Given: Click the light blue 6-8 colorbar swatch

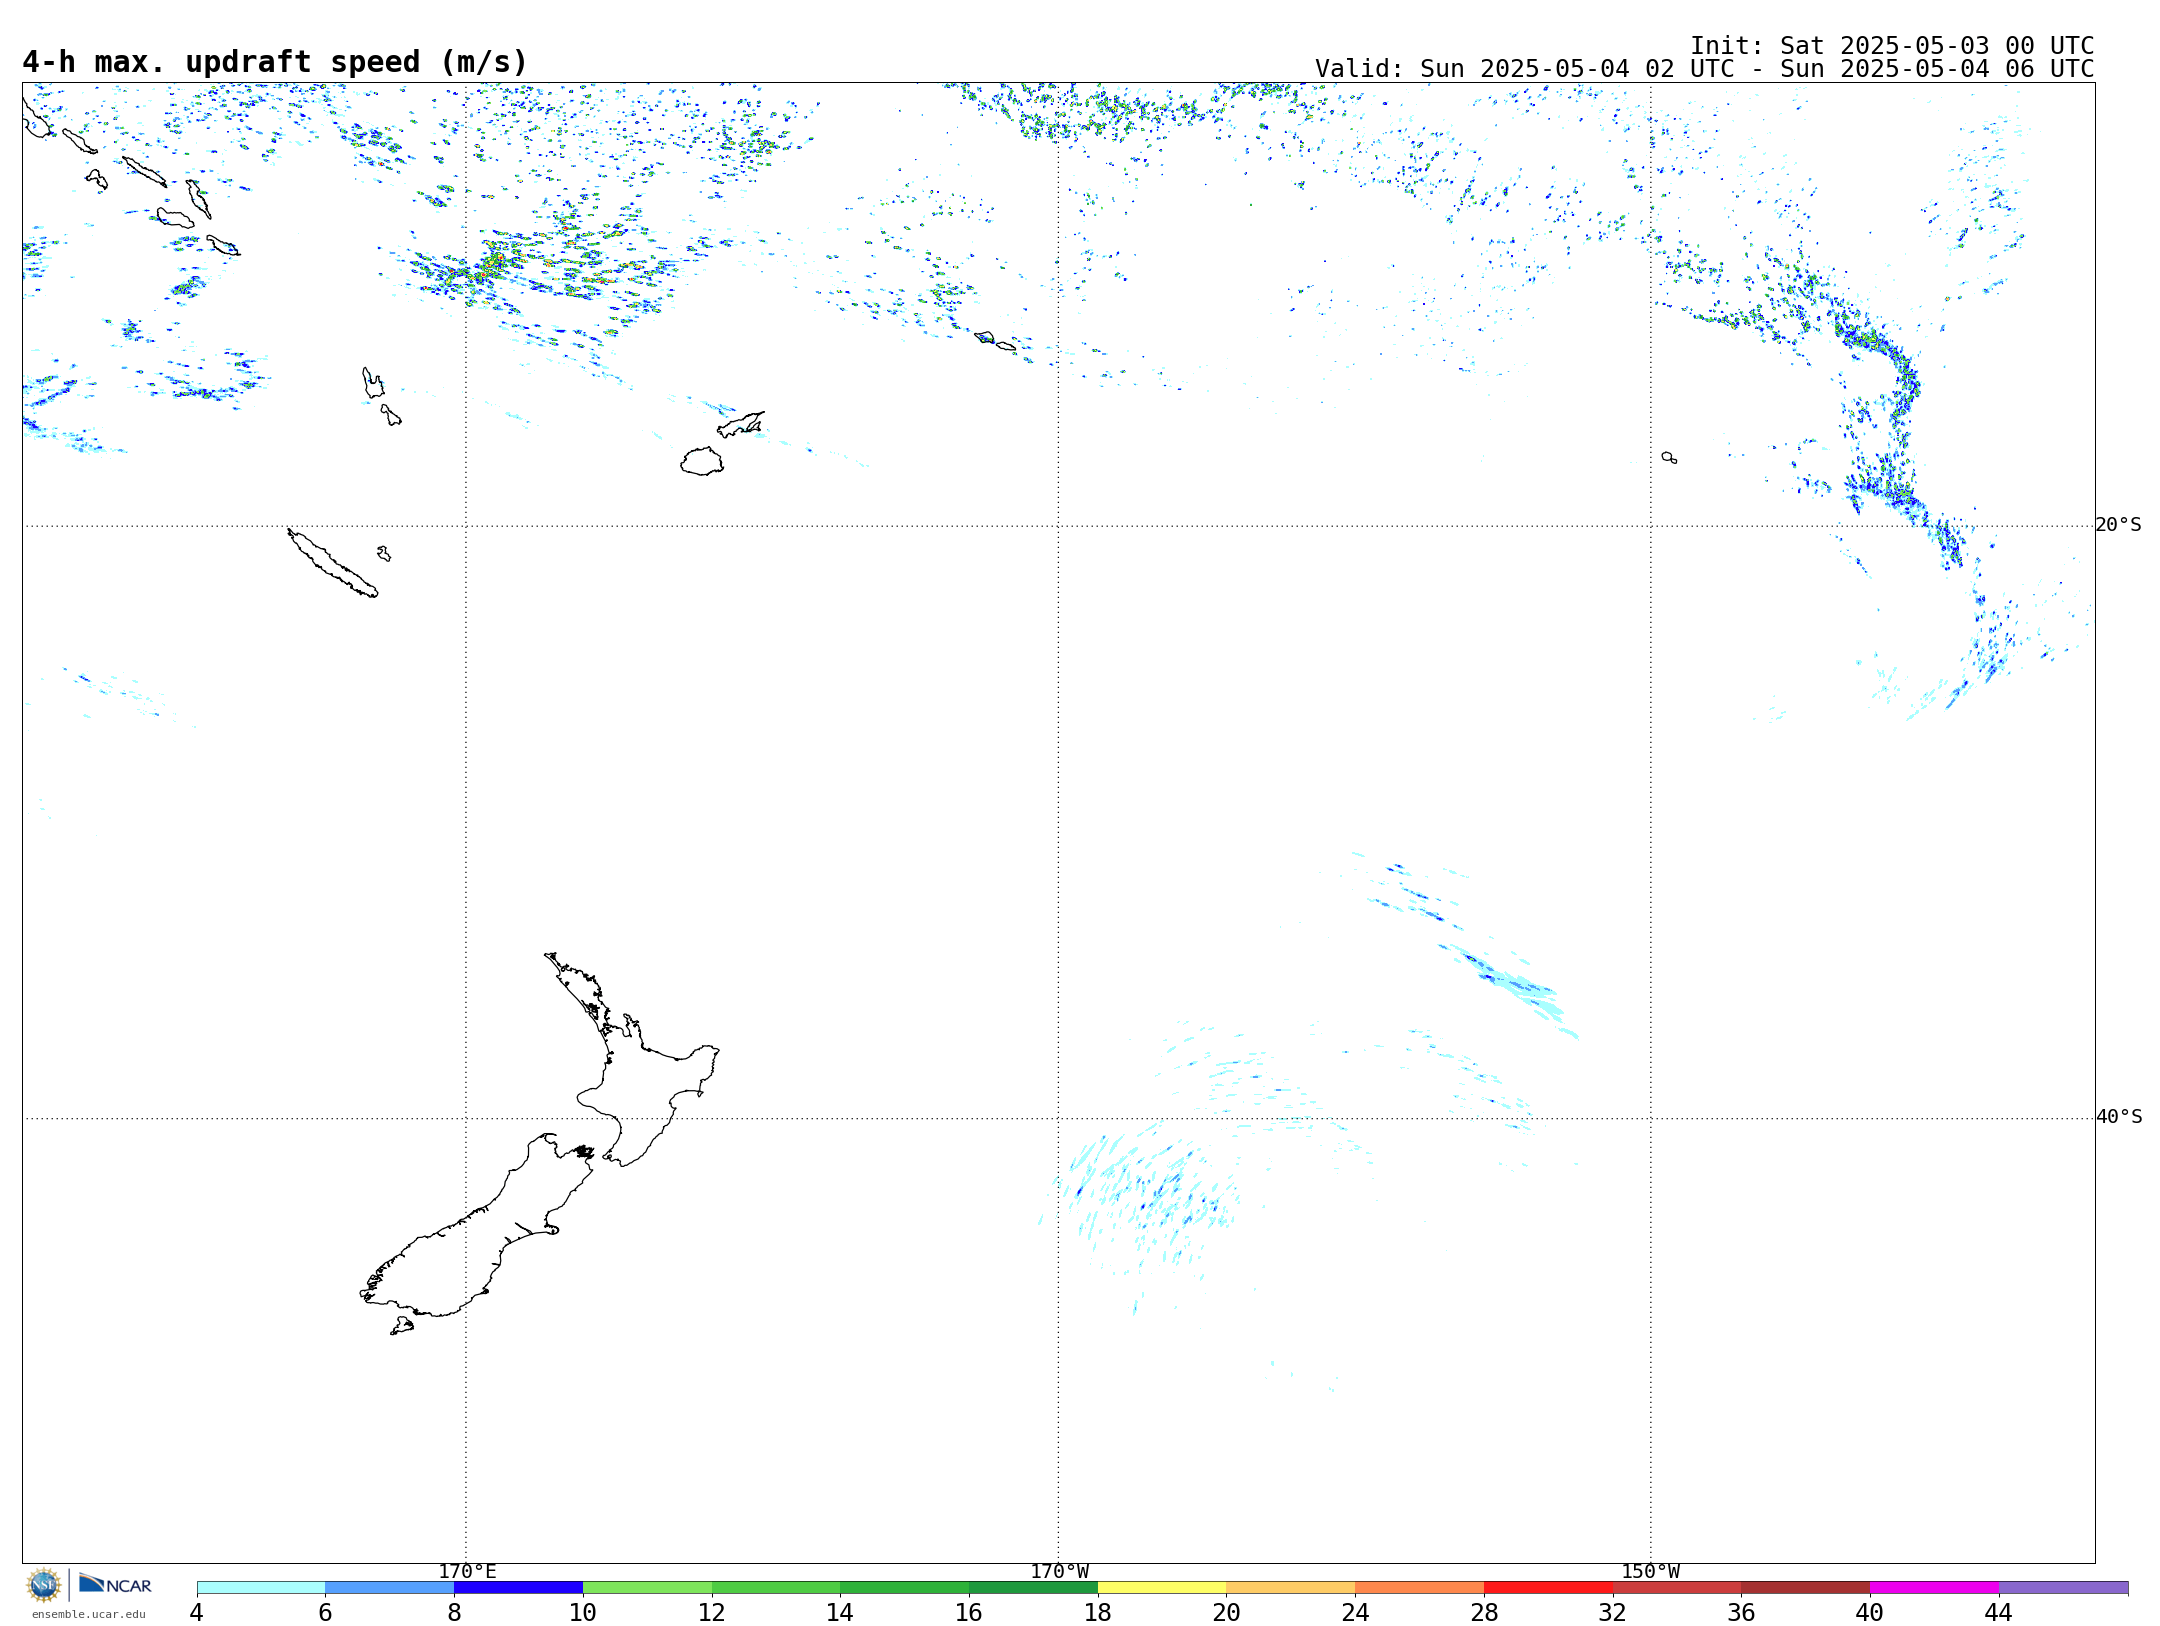Looking at the screenshot, I should click(389, 1588).
